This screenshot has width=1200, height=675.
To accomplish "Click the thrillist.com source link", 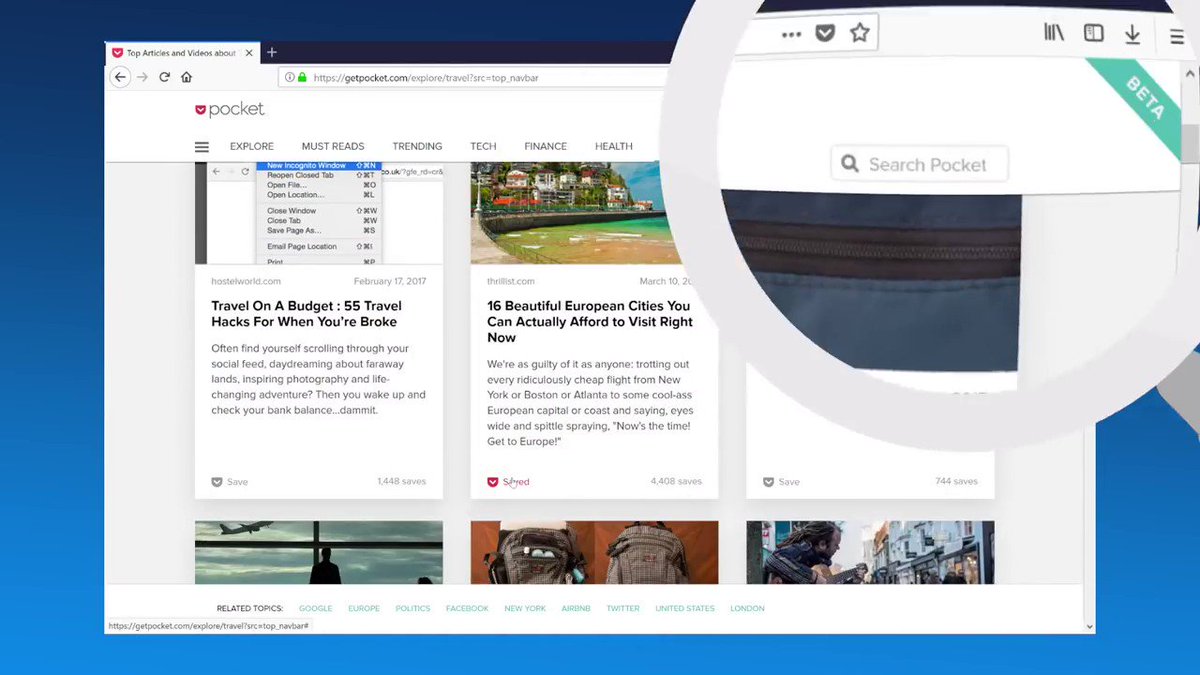I will pos(511,282).
